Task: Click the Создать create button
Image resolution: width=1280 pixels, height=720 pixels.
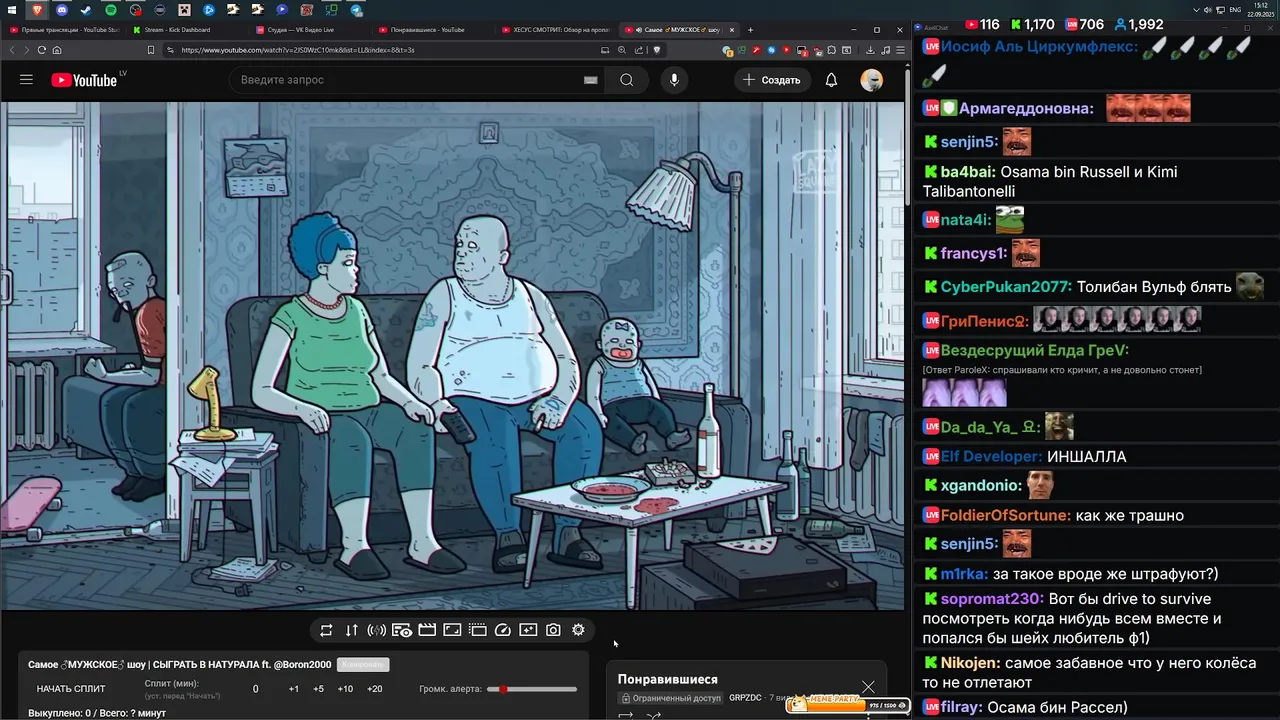Action: pyautogui.click(x=771, y=80)
